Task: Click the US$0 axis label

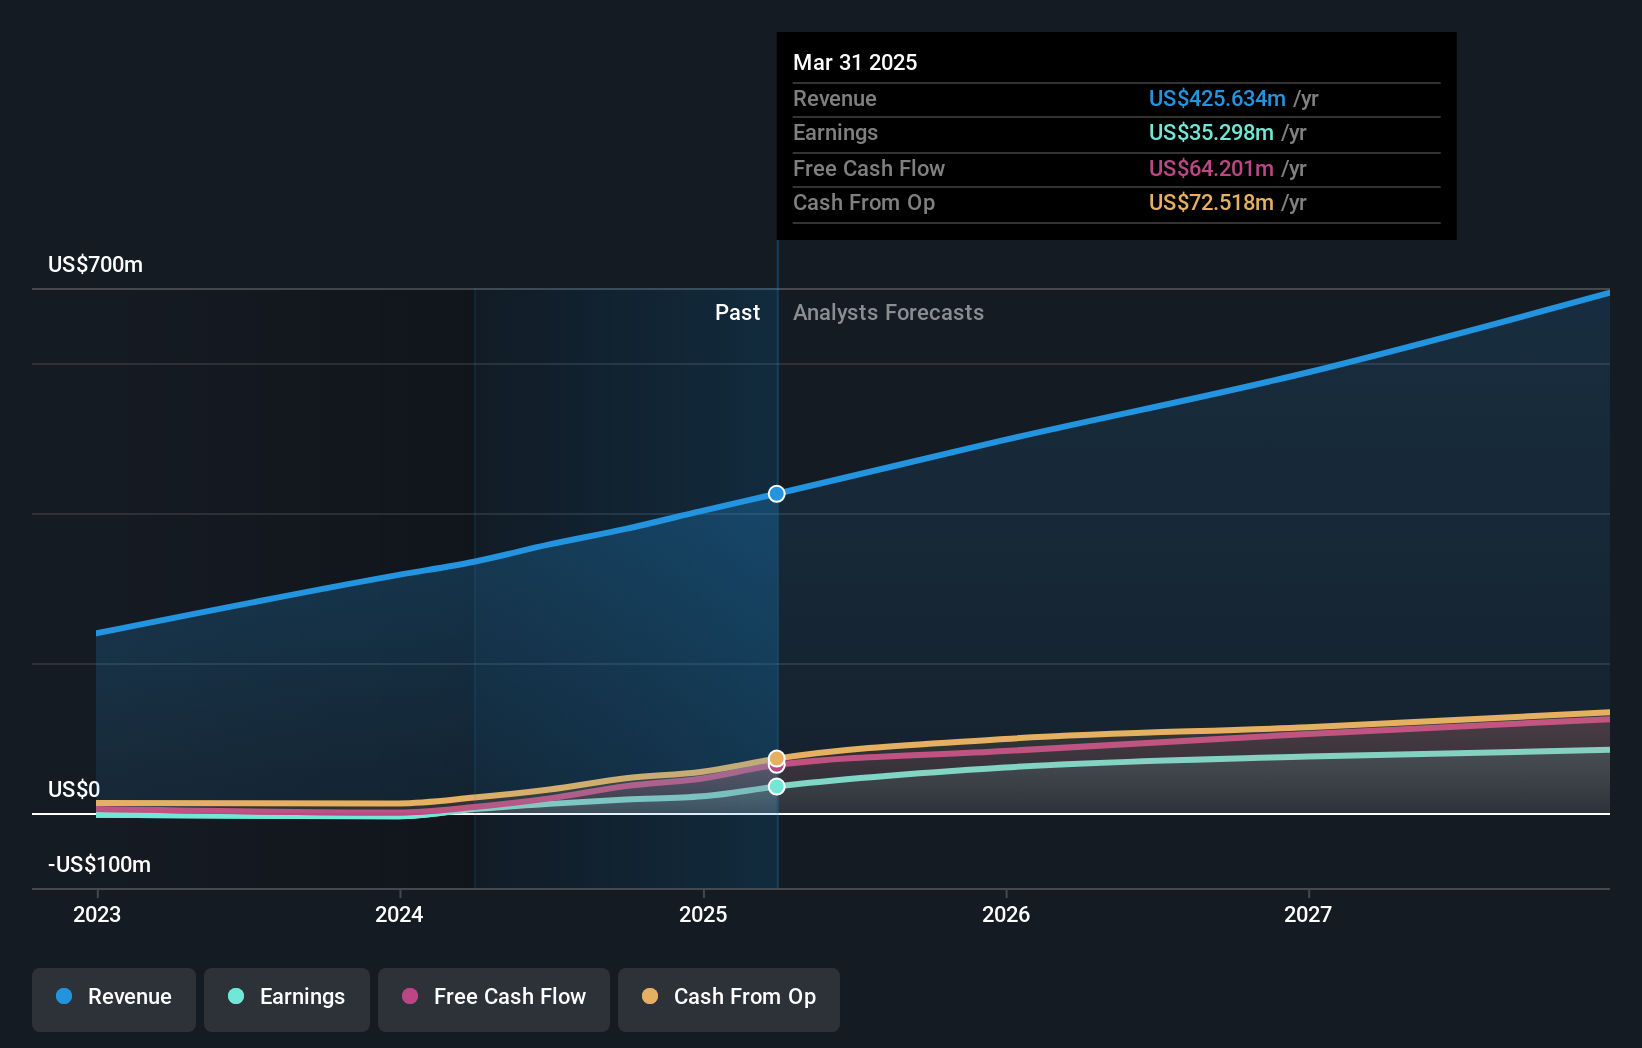Action: pos(74,790)
